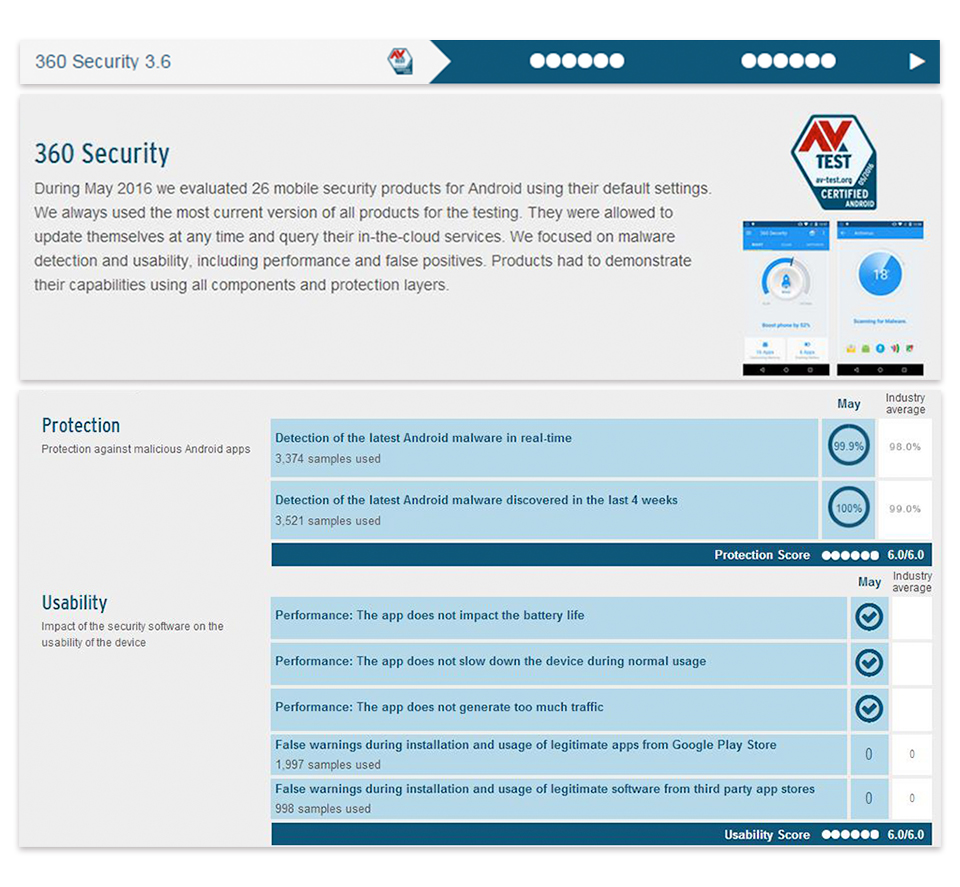
Task: Click 'Industry average' header in Protection table
Action: (905, 404)
